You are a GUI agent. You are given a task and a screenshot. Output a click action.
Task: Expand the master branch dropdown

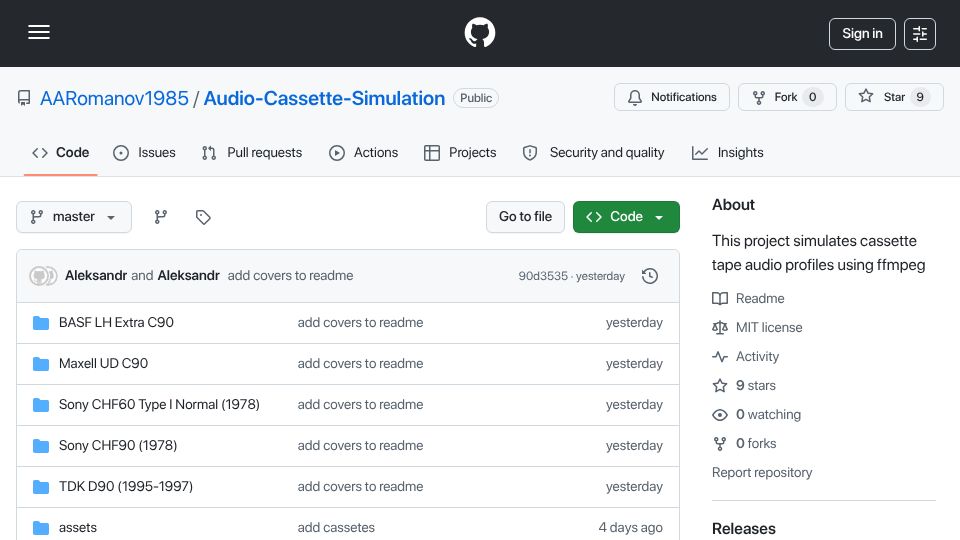click(74, 217)
